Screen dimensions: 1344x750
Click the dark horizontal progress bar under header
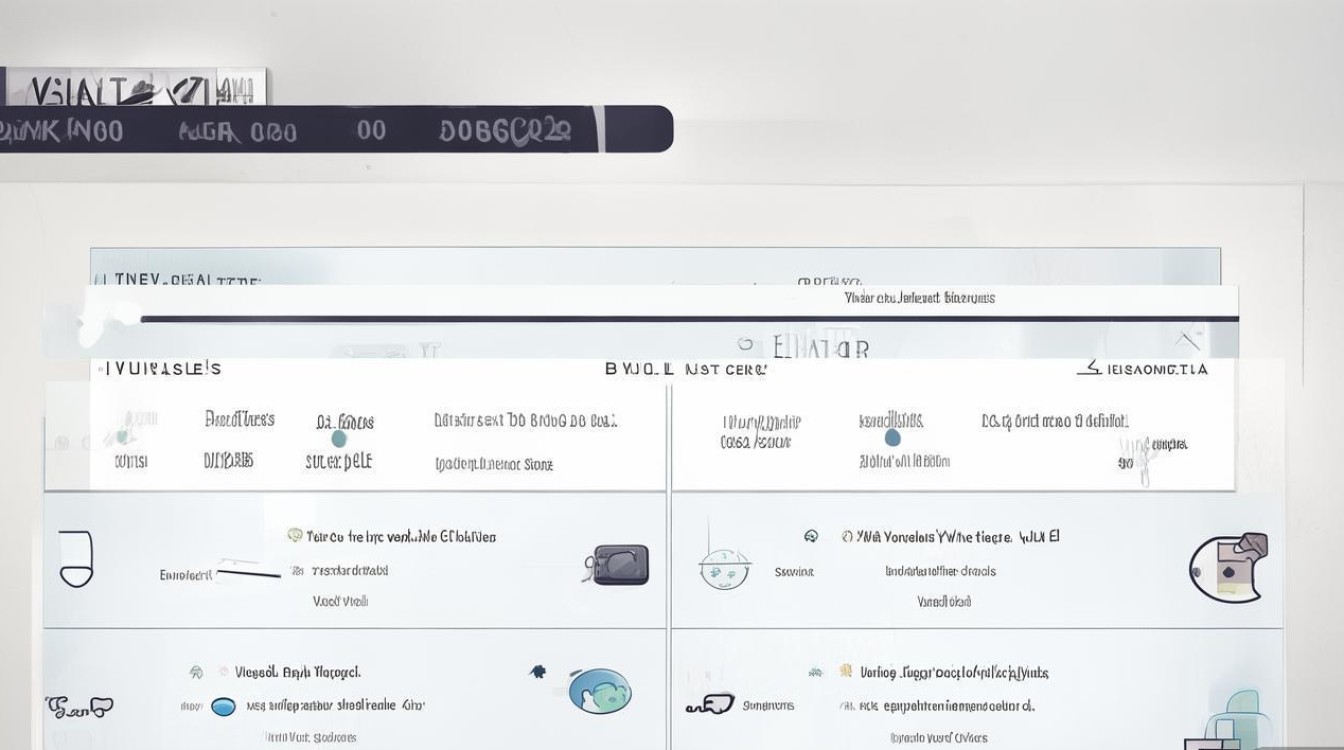pos(689,319)
